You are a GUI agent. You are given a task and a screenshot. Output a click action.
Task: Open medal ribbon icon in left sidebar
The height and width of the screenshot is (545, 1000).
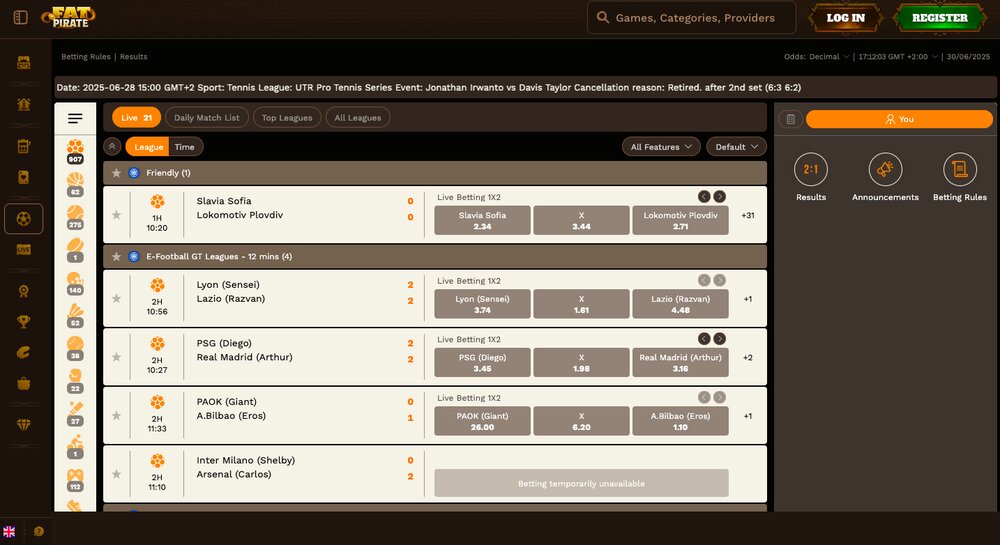[24, 291]
